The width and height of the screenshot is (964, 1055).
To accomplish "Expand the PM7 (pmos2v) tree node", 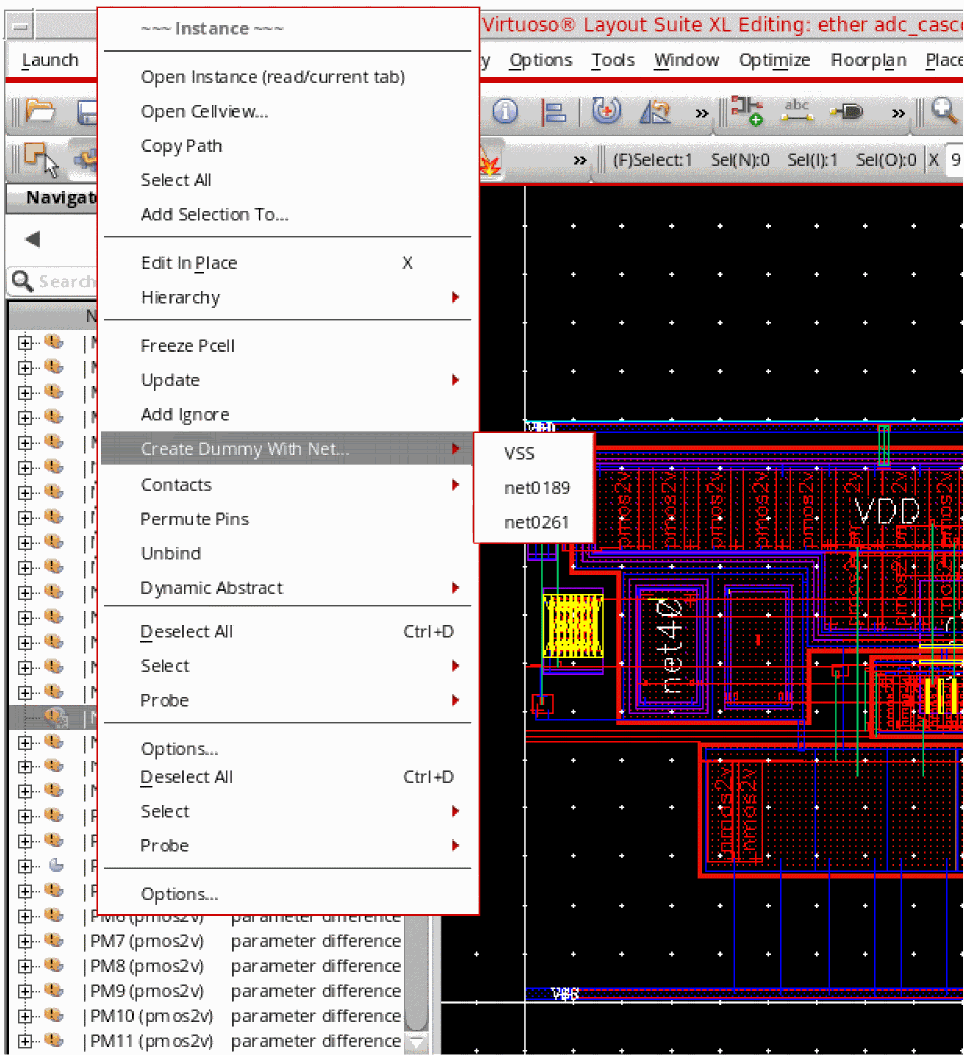I will pyautogui.click(x=25, y=941).
